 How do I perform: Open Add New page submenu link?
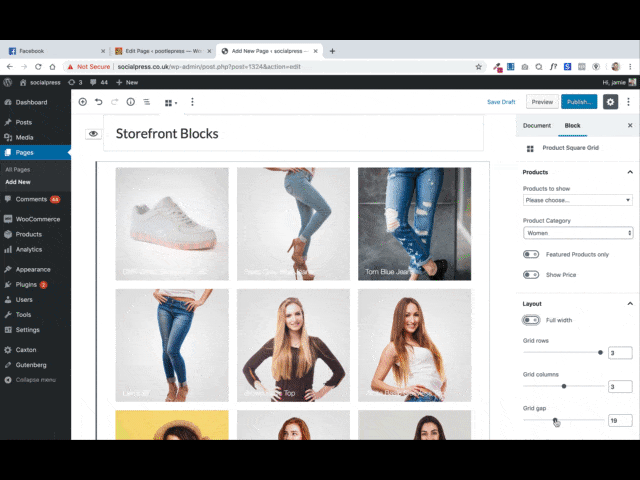(18, 182)
